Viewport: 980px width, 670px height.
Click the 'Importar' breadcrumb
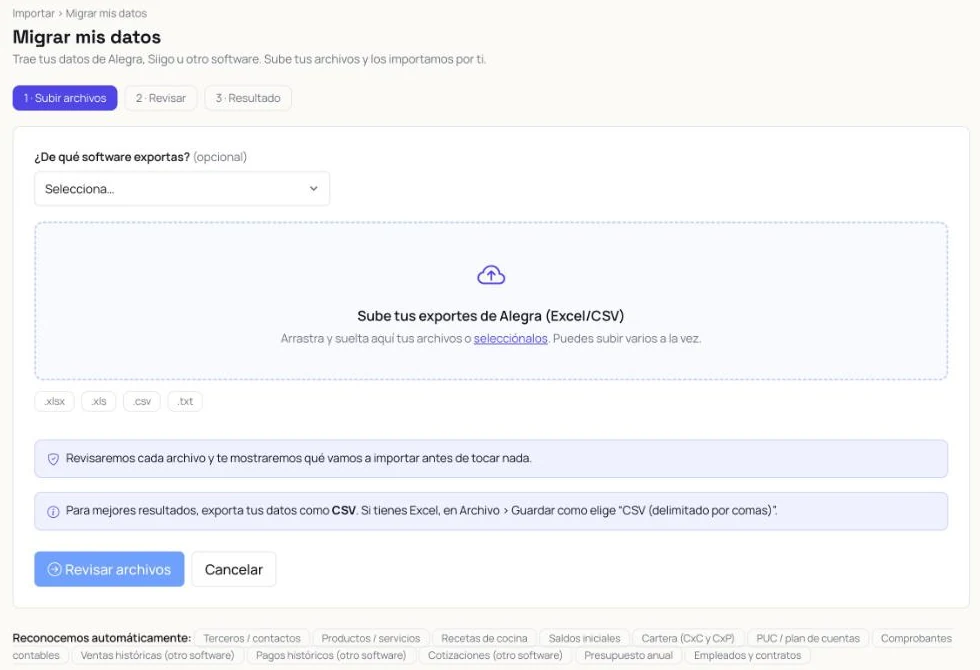coord(33,13)
